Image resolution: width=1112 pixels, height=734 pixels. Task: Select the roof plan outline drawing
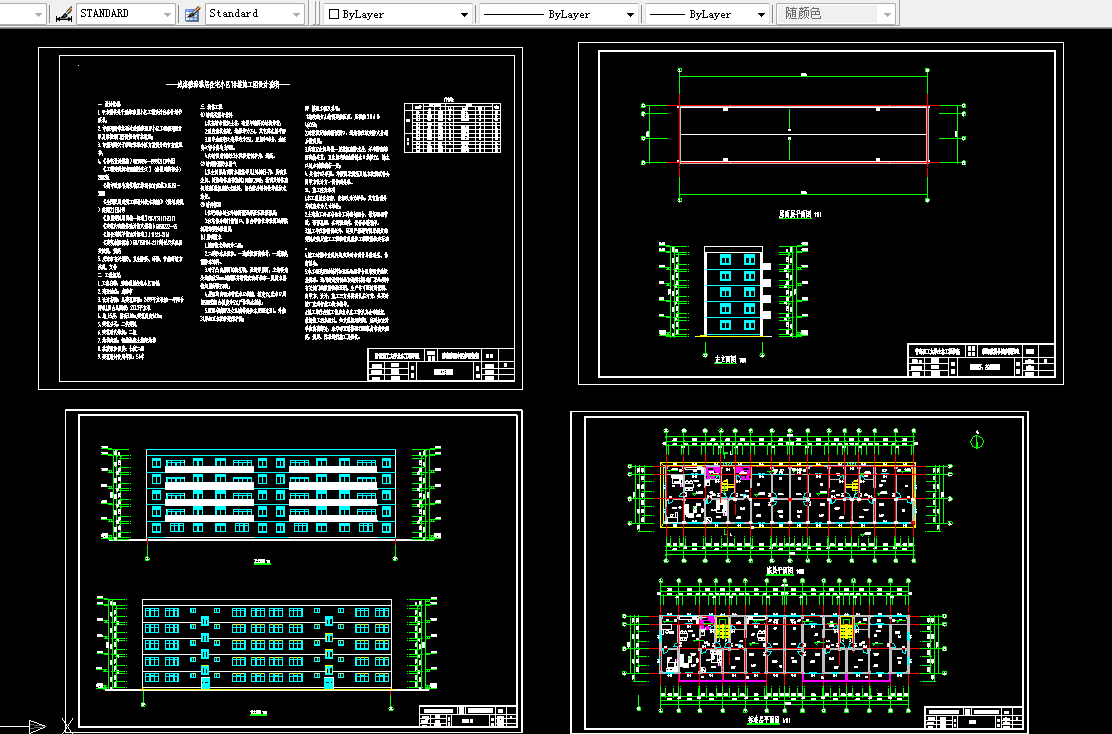(x=804, y=135)
